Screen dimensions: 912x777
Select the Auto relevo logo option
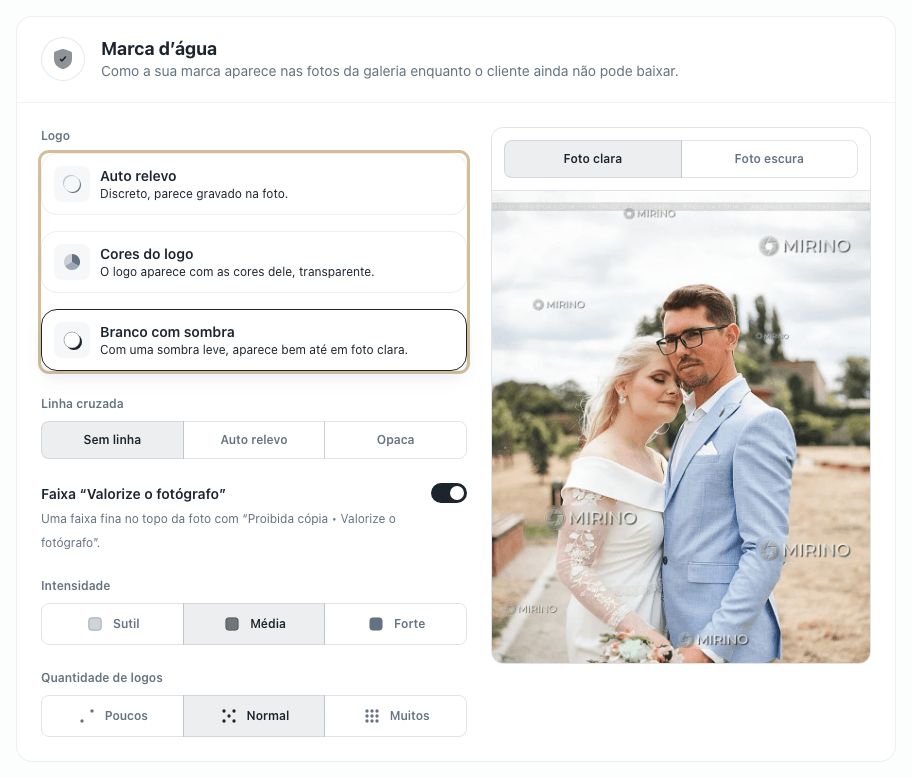click(x=254, y=184)
